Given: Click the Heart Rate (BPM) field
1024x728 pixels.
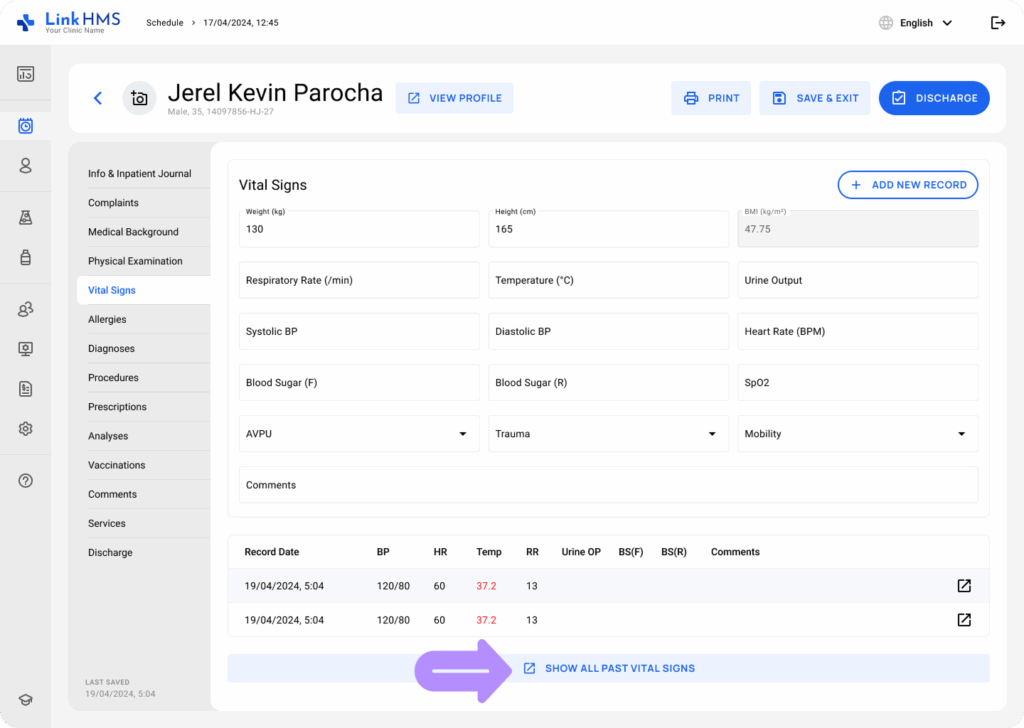Looking at the screenshot, I should click(x=858, y=331).
